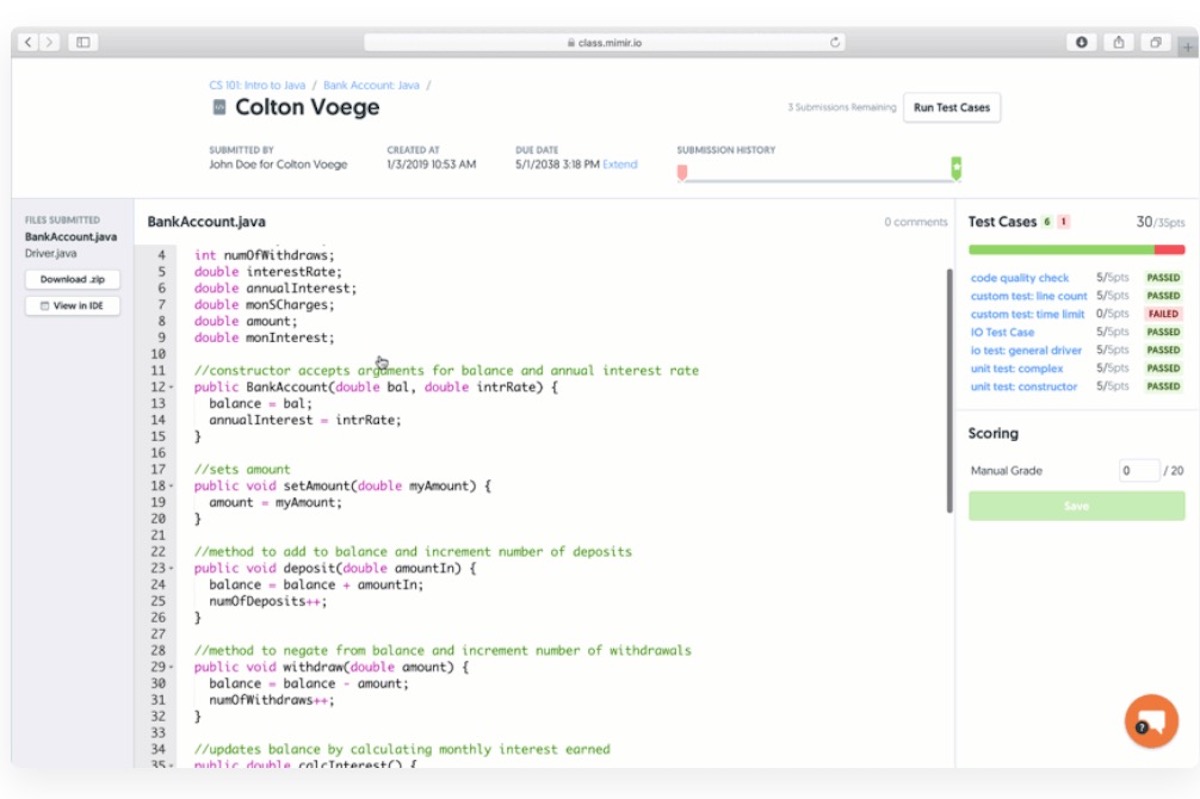Viewport: 1200px width, 799px height.
Task: Collapse the code fold at line 12
Action: point(171,388)
